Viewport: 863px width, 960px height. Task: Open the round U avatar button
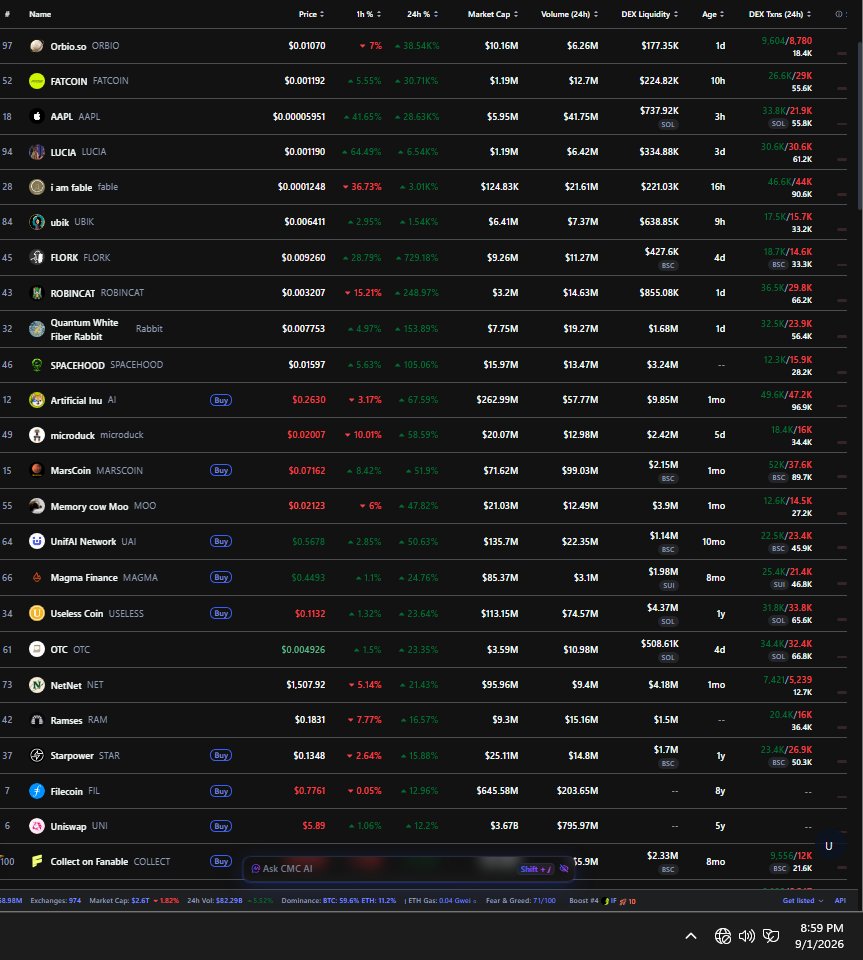(x=829, y=846)
